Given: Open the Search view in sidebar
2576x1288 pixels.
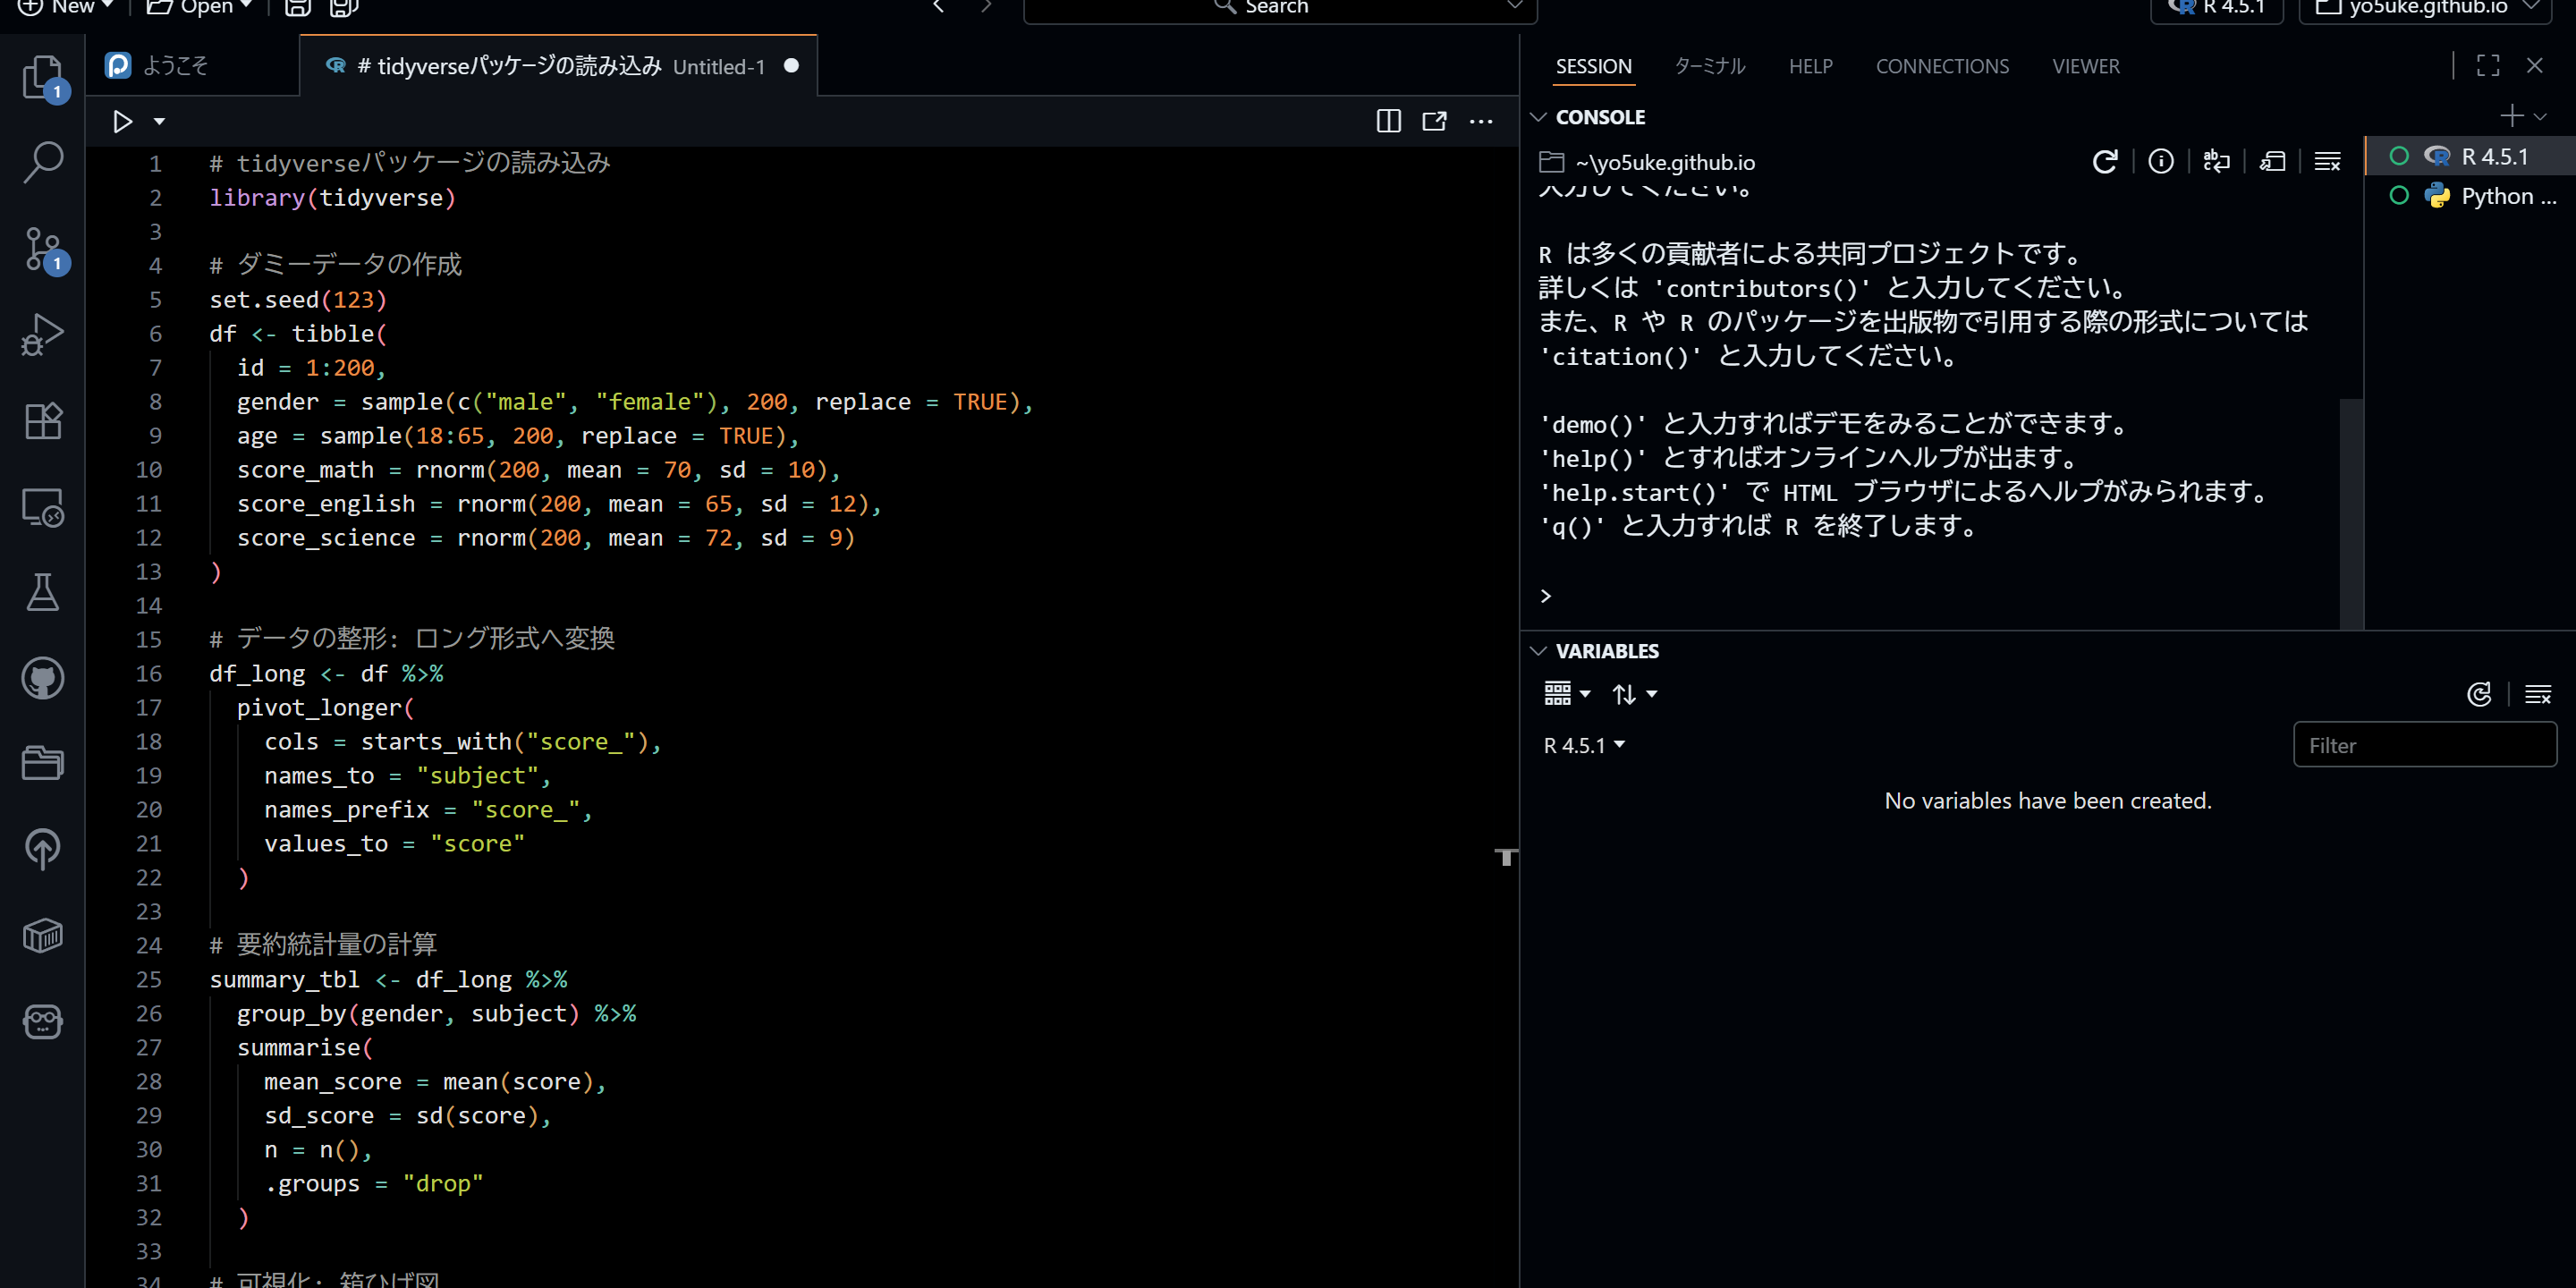Looking at the screenshot, I should (x=42, y=162).
